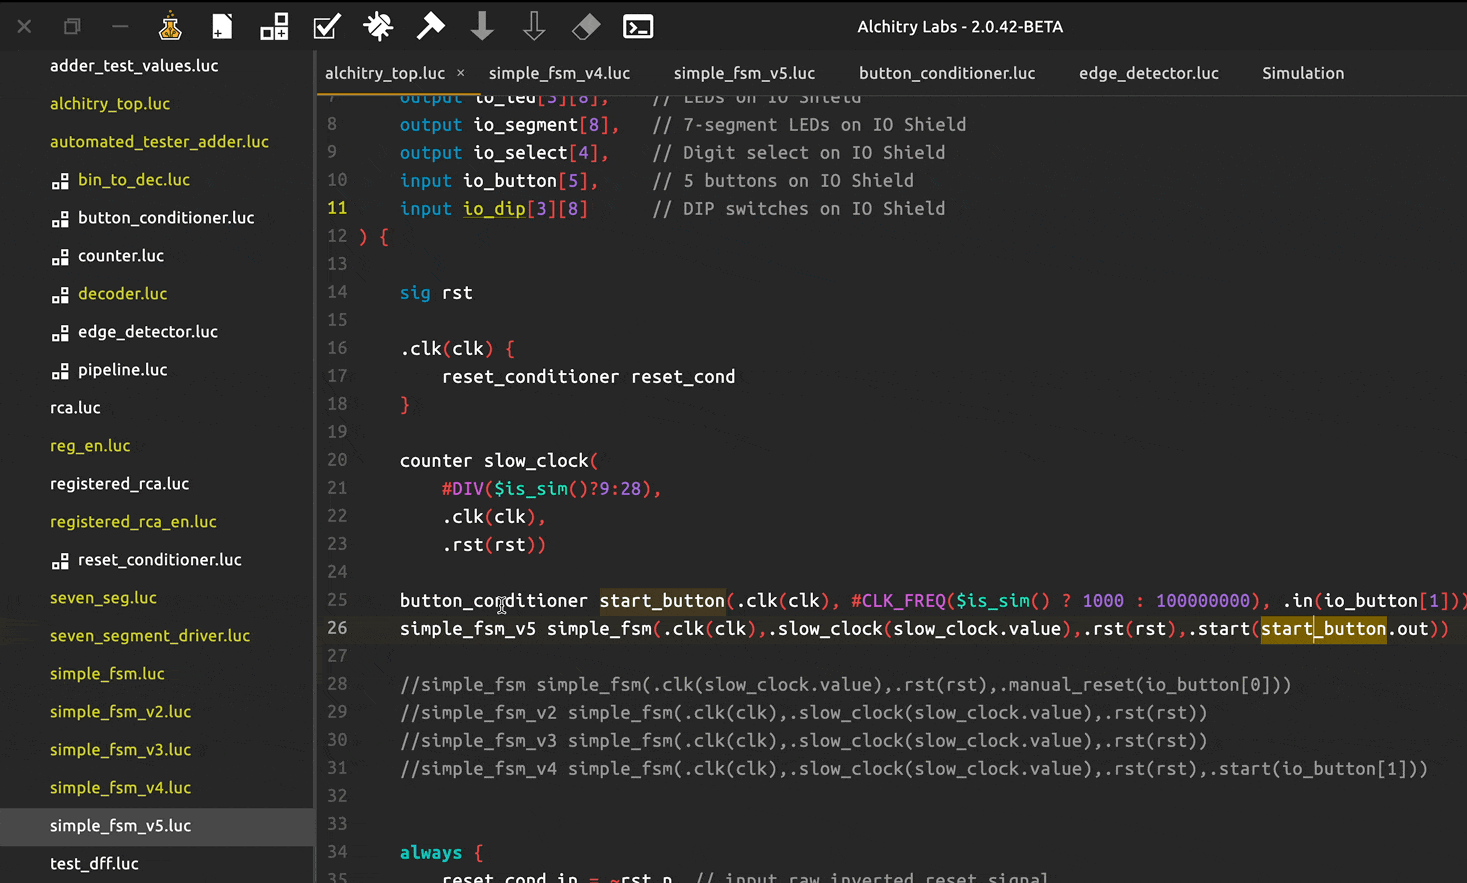Click the solid arrow load-to-flash icon
Image resolution: width=1467 pixels, height=883 pixels.
tap(482, 27)
